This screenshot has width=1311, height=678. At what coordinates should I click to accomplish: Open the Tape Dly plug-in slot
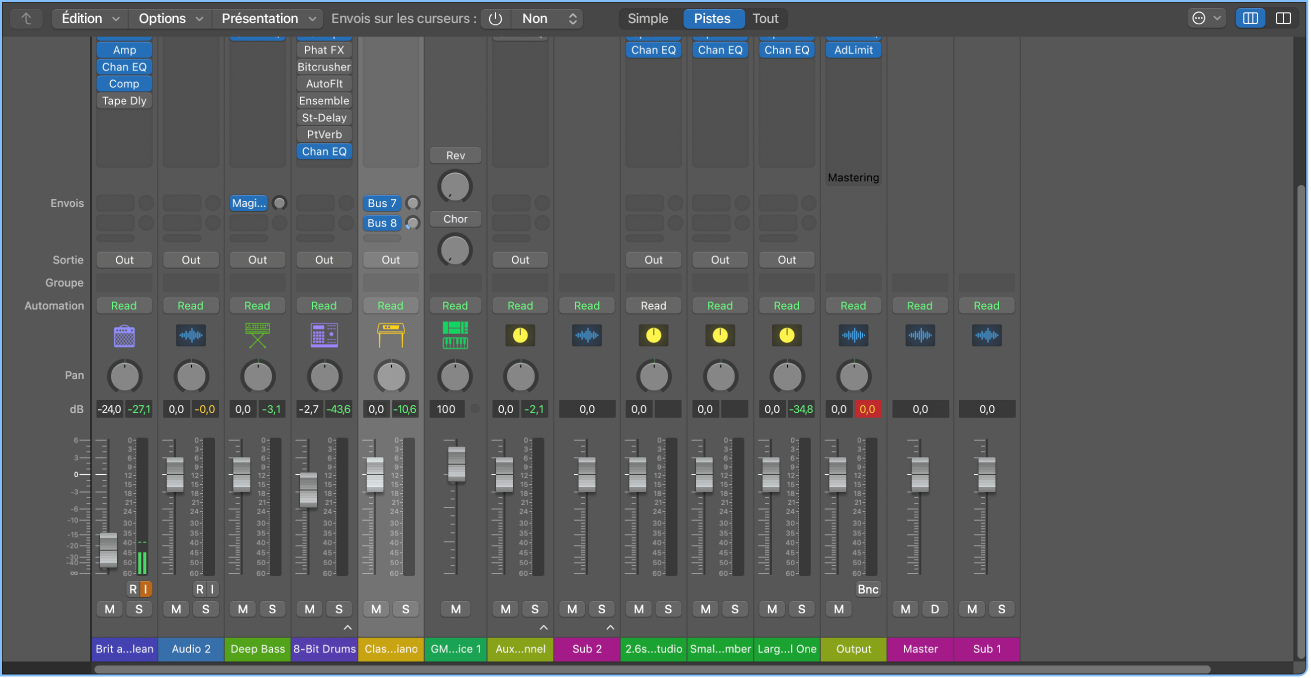click(x=124, y=101)
